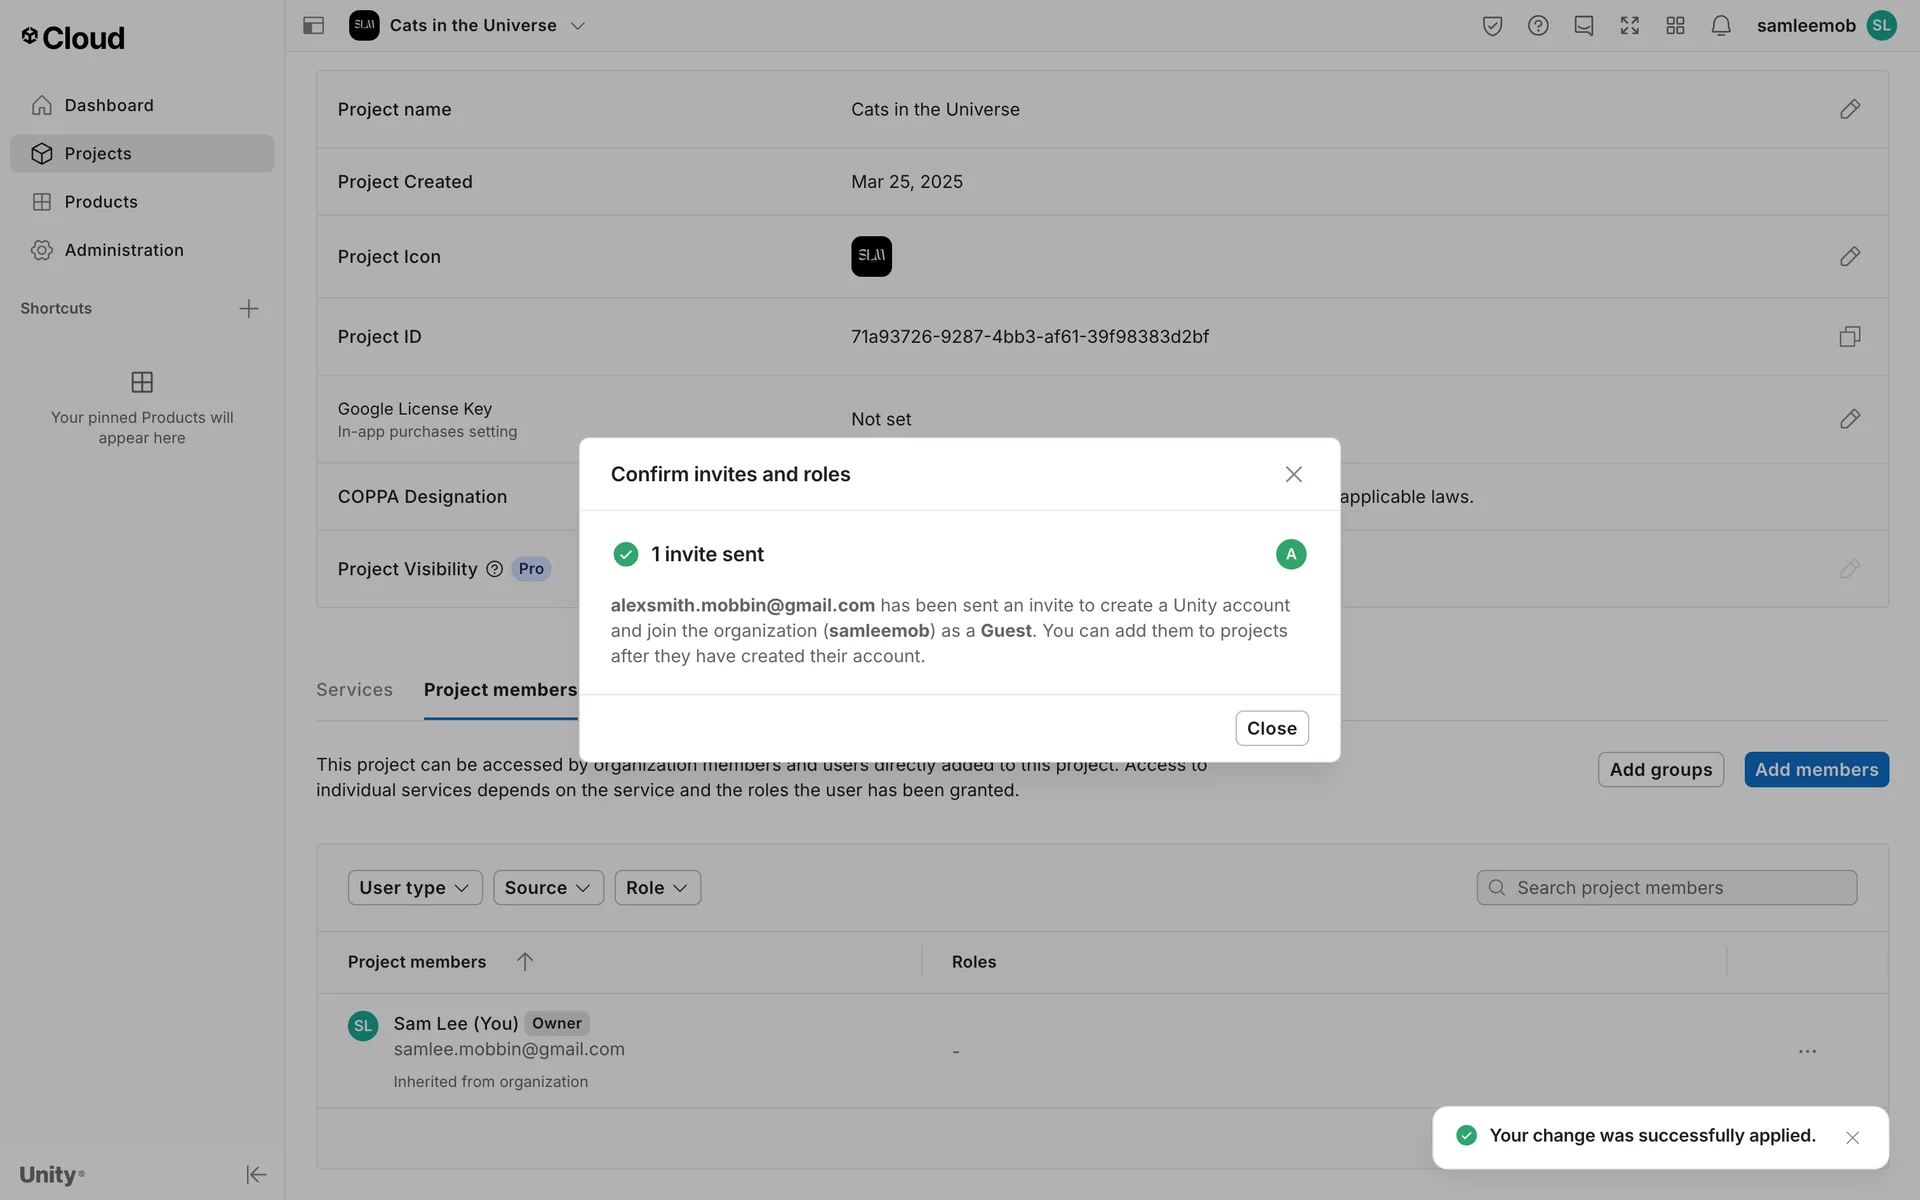Expand the Role filter dropdown

(x=657, y=887)
